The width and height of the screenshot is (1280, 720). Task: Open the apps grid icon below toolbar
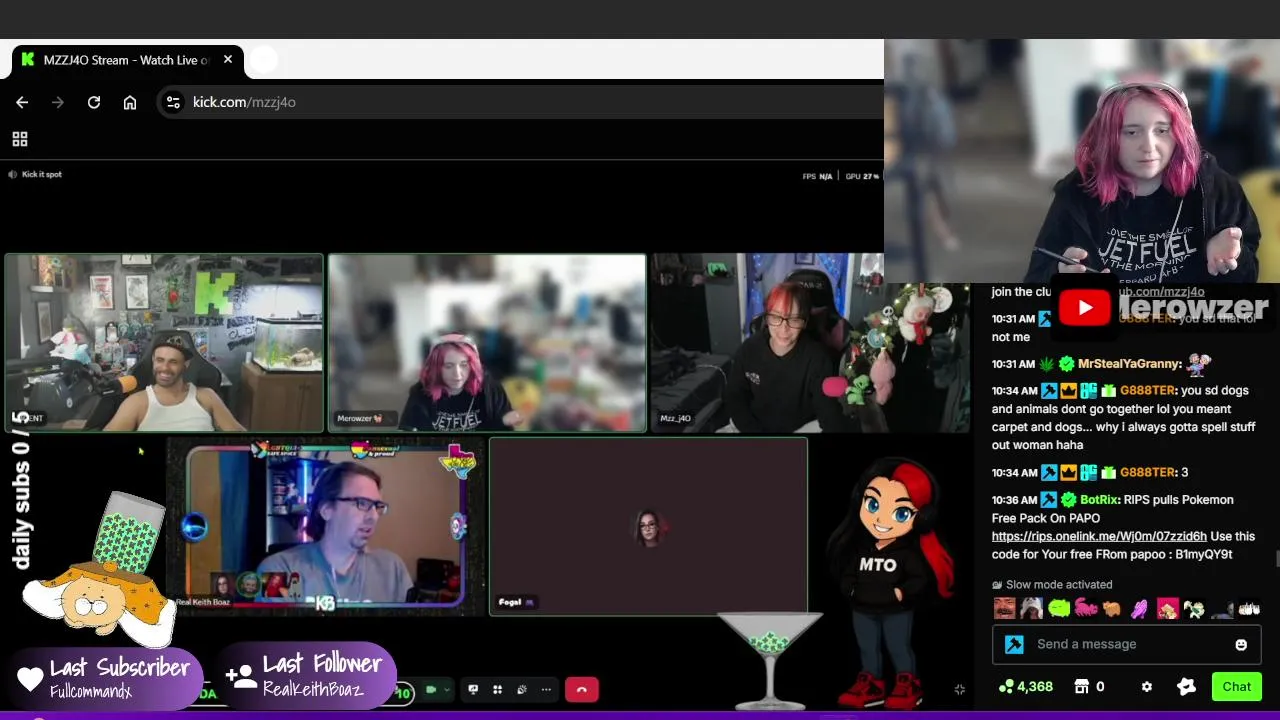(20, 139)
